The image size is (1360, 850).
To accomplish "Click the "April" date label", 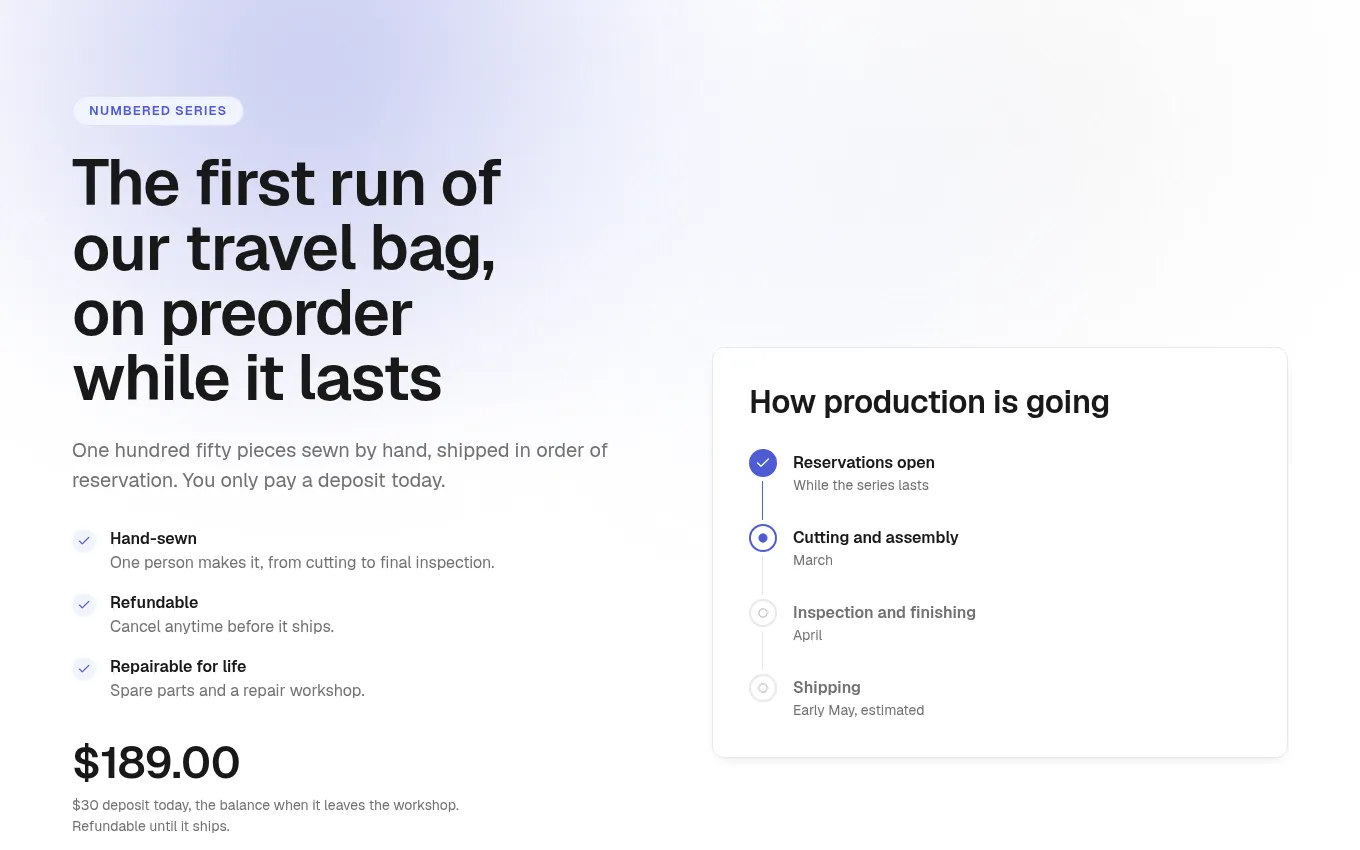I will tap(808, 635).
